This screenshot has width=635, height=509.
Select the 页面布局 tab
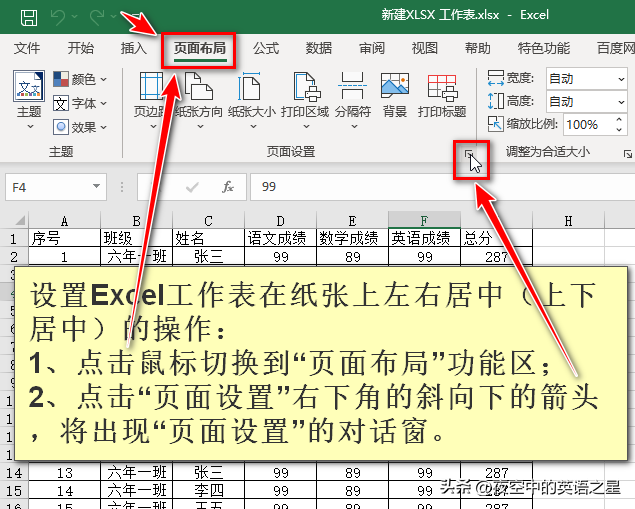(200, 49)
